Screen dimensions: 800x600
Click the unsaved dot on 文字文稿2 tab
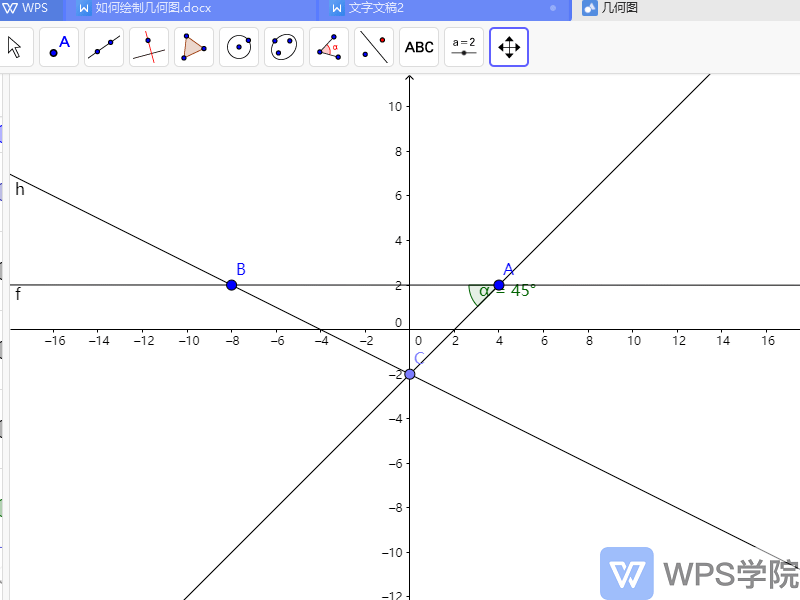(553, 8)
